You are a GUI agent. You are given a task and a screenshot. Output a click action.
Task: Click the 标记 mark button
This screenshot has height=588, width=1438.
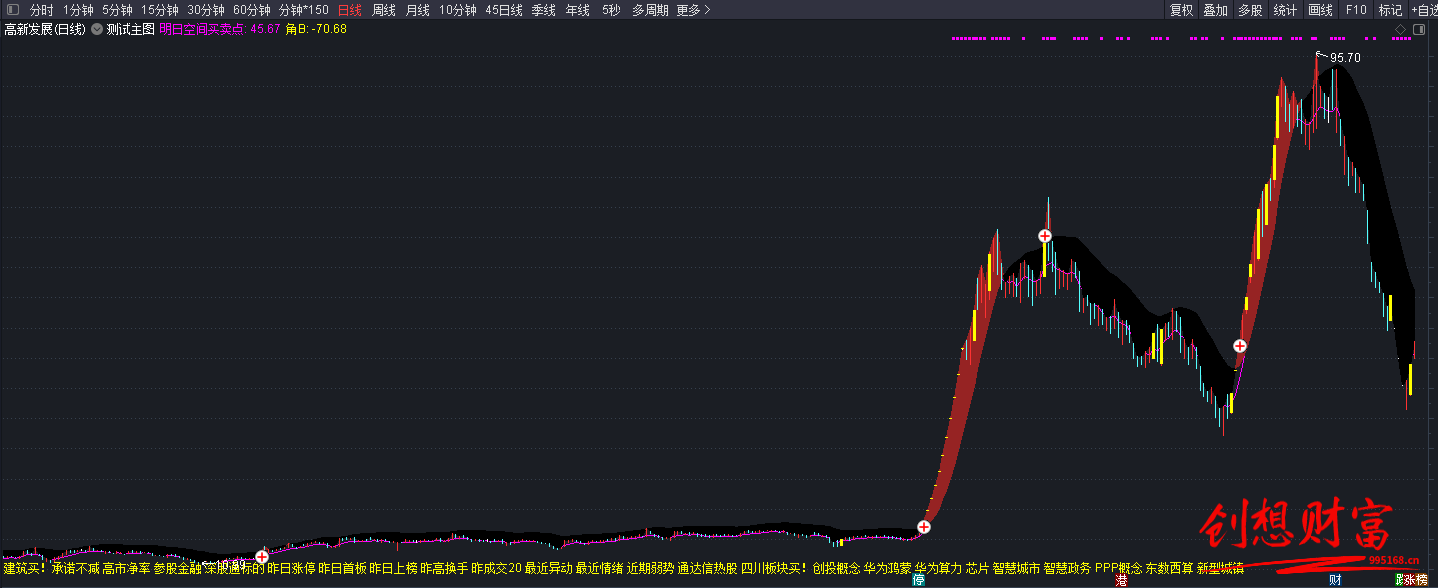click(x=1390, y=10)
